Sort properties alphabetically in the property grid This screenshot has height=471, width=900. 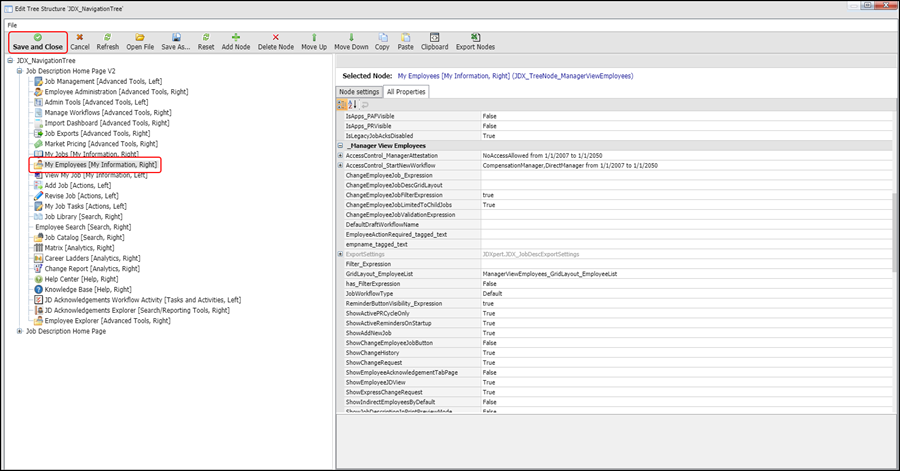353,104
